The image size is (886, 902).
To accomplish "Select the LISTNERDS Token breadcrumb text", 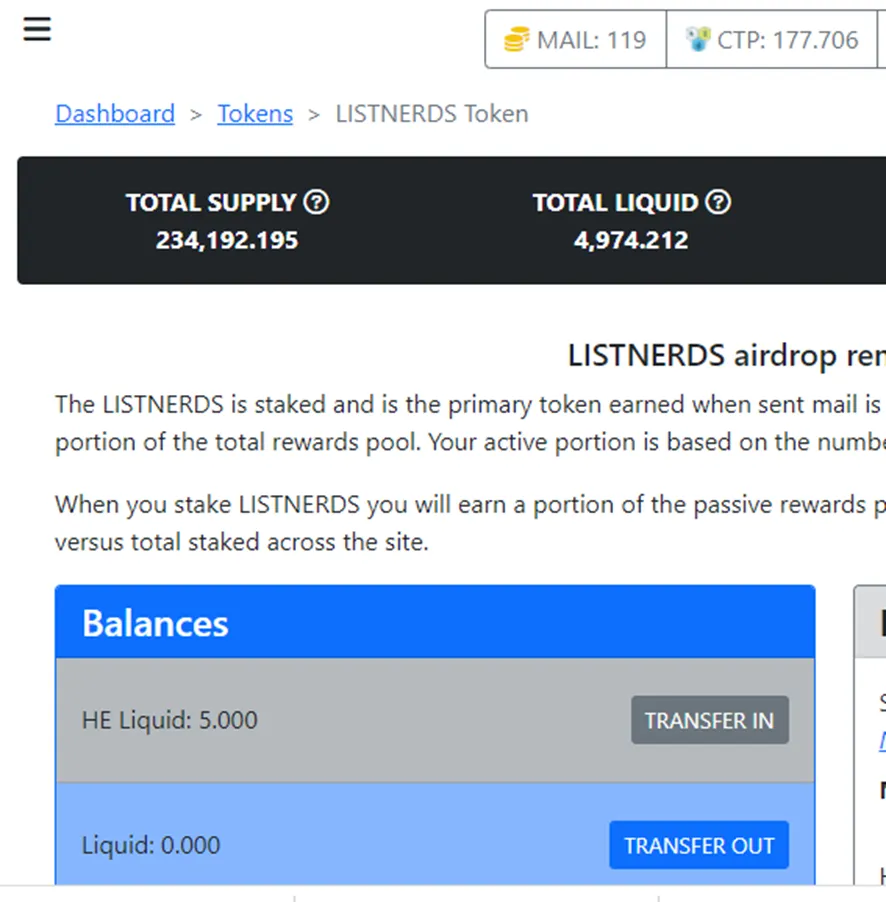I will [432, 113].
